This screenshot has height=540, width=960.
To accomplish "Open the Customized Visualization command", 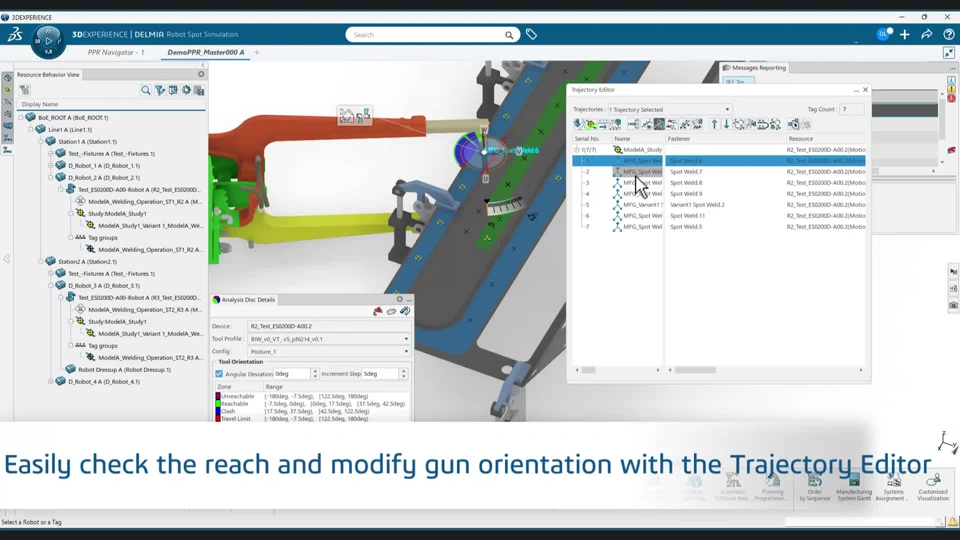I will coord(932,488).
